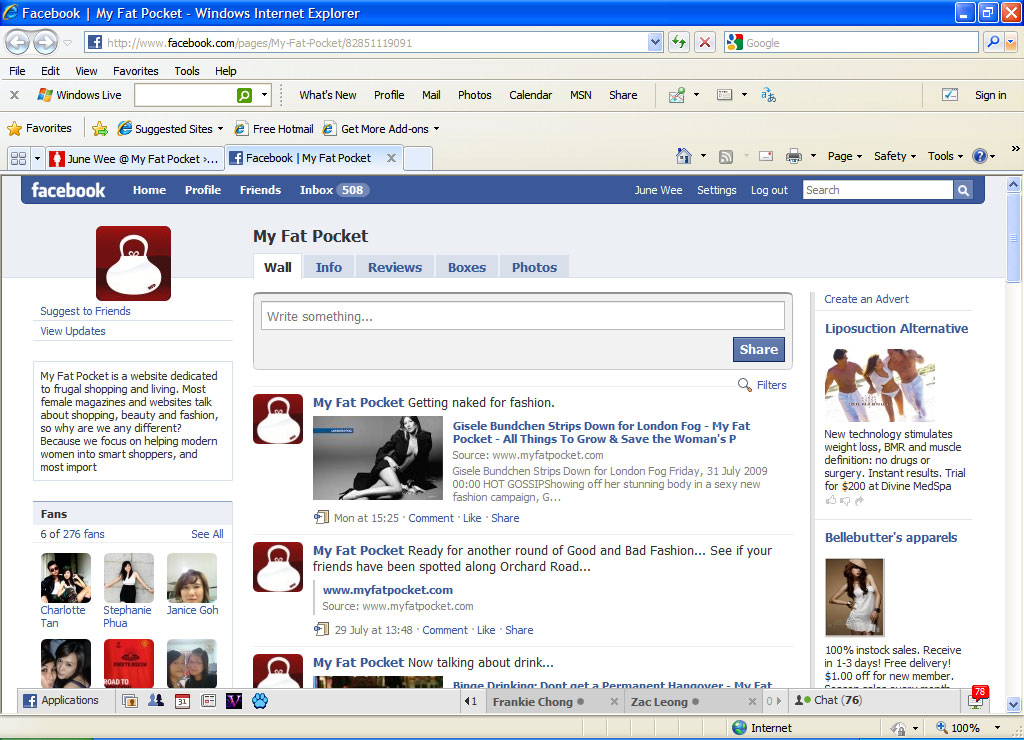Open the Gisele Bundchen Strips Down article link
This screenshot has width=1024, height=740.
click(x=601, y=432)
